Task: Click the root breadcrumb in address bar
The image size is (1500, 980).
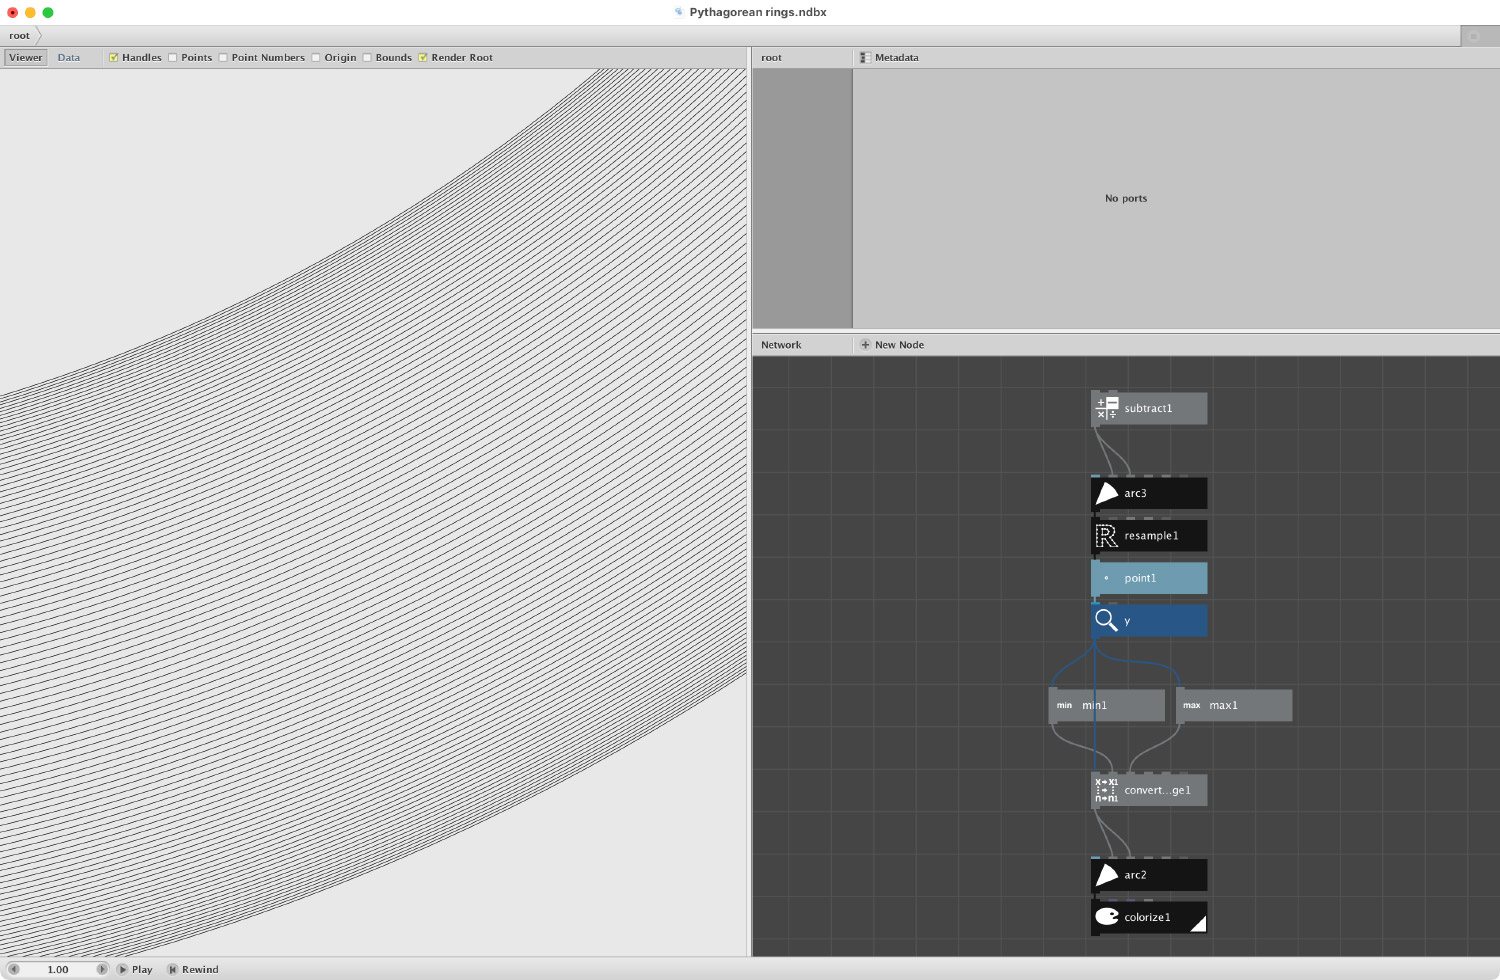Action: point(20,36)
